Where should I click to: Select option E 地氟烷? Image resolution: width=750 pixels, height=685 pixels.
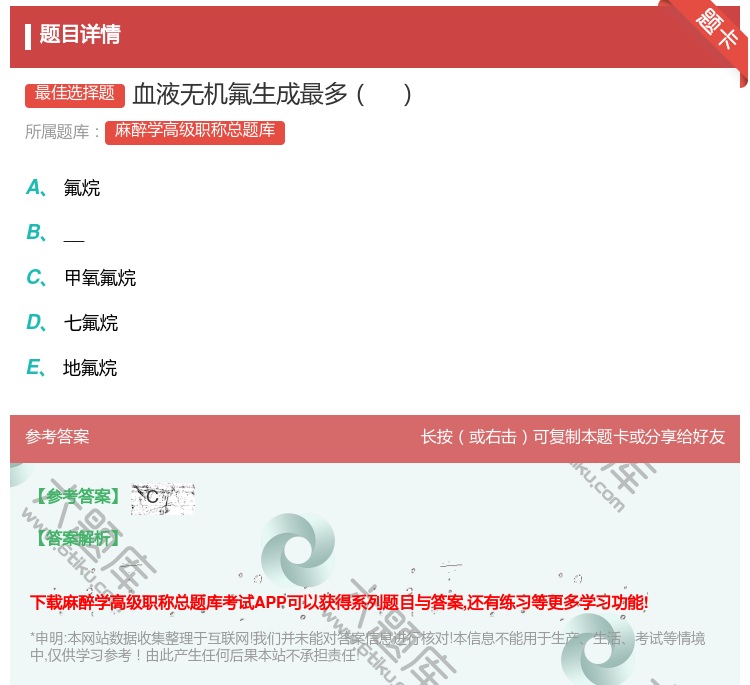(90, 368)
